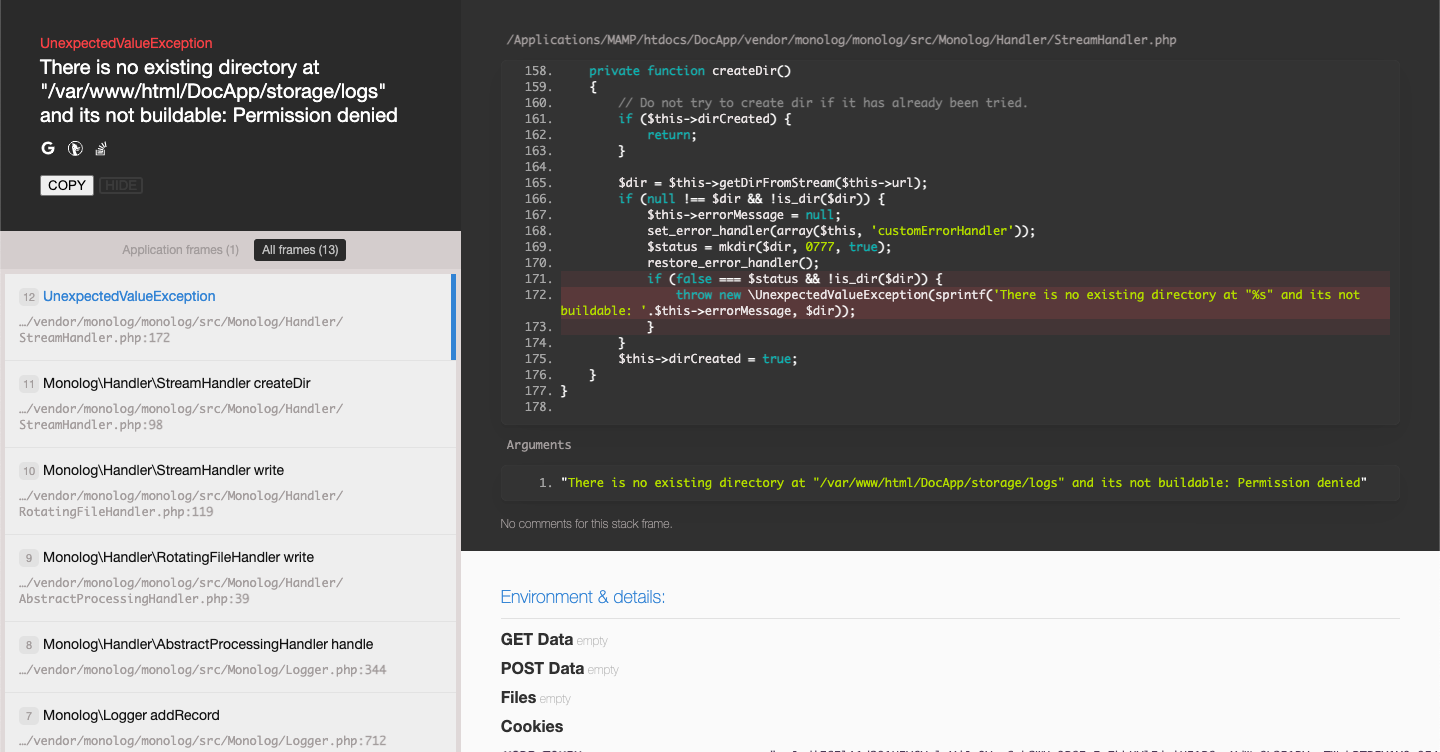1440x752 pixels.
Task: Click StreamHandler.php:98 path in frame 11
Action: tap(181, 417)
